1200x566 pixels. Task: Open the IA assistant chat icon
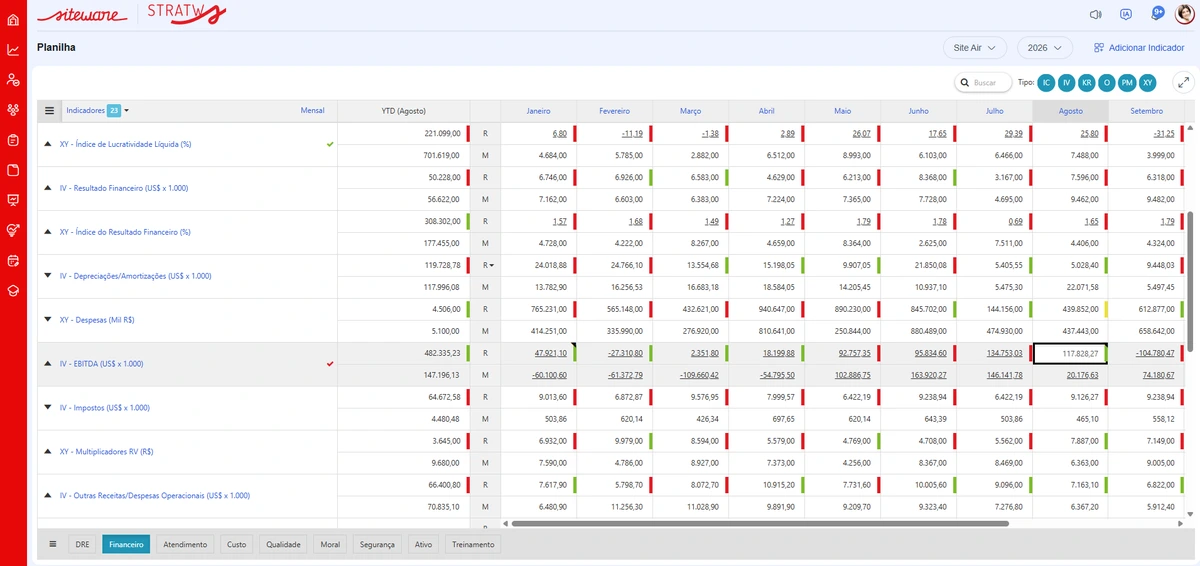(x=1126, y=14)
